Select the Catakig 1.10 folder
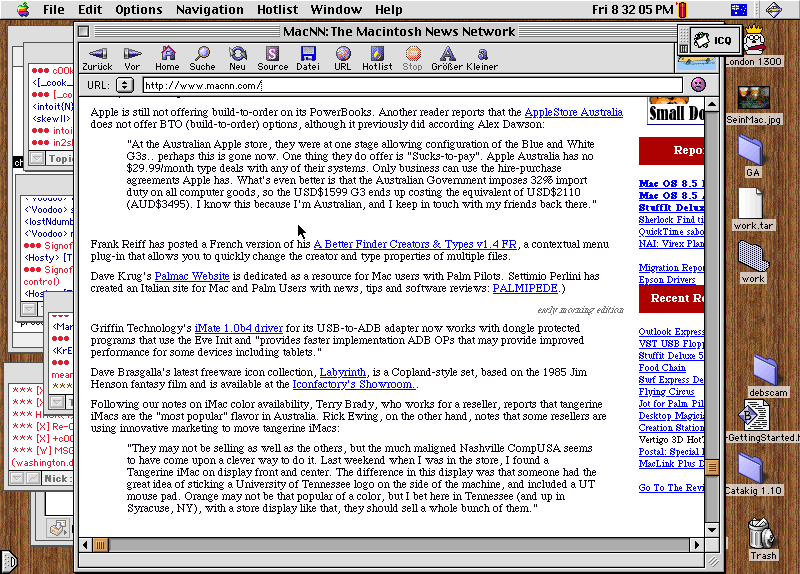This screenshot has height=574, width=800. tap(753, 475)
